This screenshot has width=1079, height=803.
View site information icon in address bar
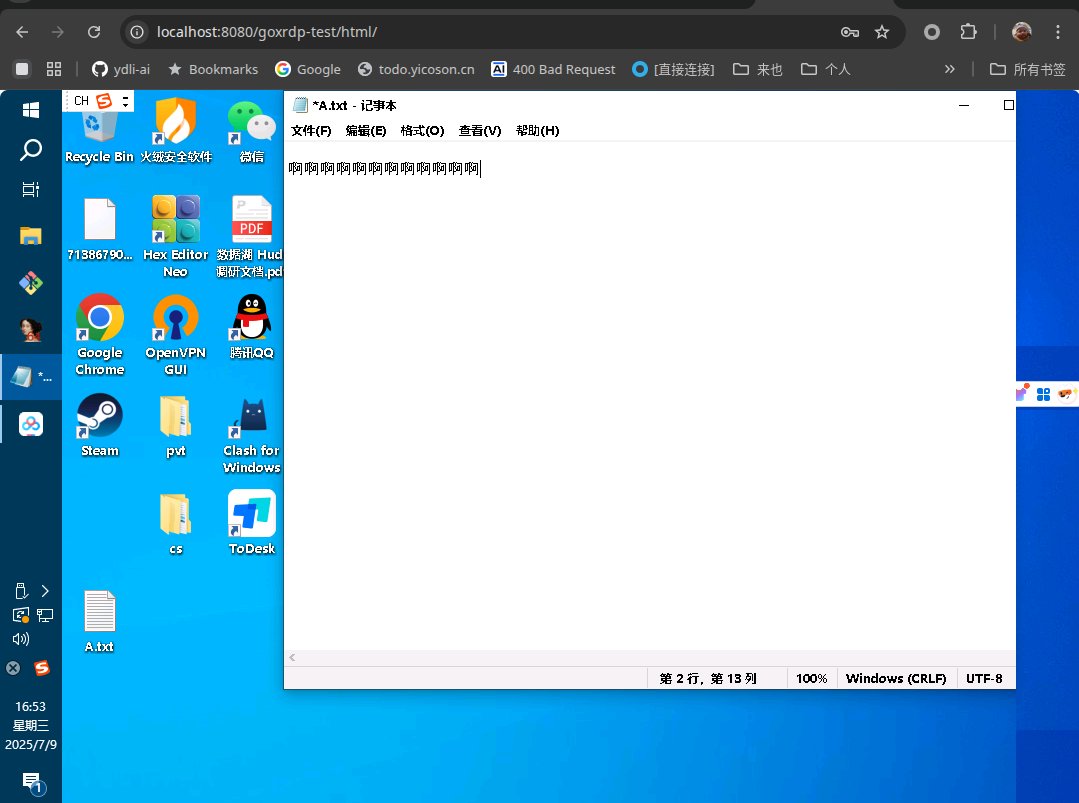137,32
